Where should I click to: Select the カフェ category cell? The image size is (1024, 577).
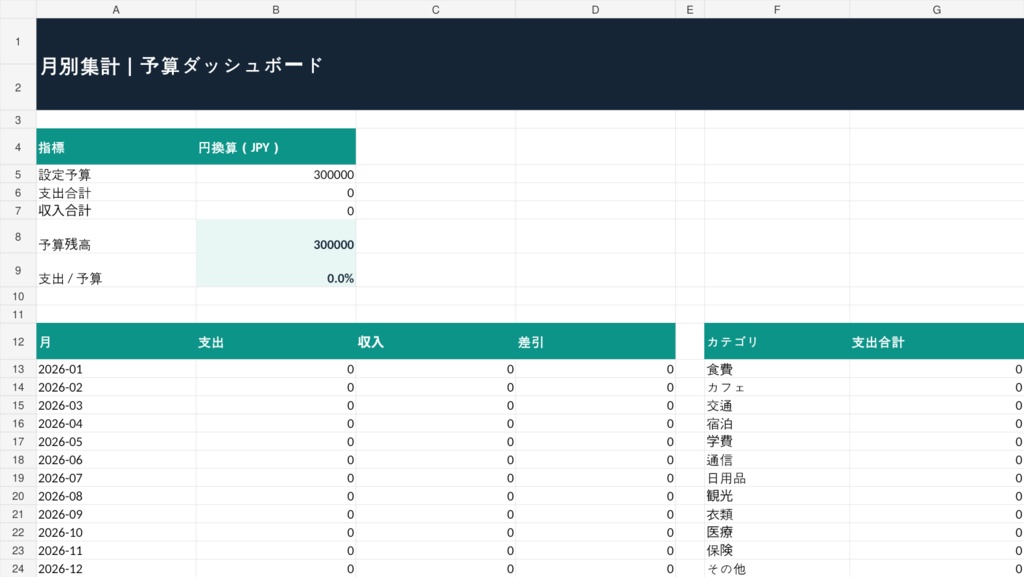click(x=776, y=387)
